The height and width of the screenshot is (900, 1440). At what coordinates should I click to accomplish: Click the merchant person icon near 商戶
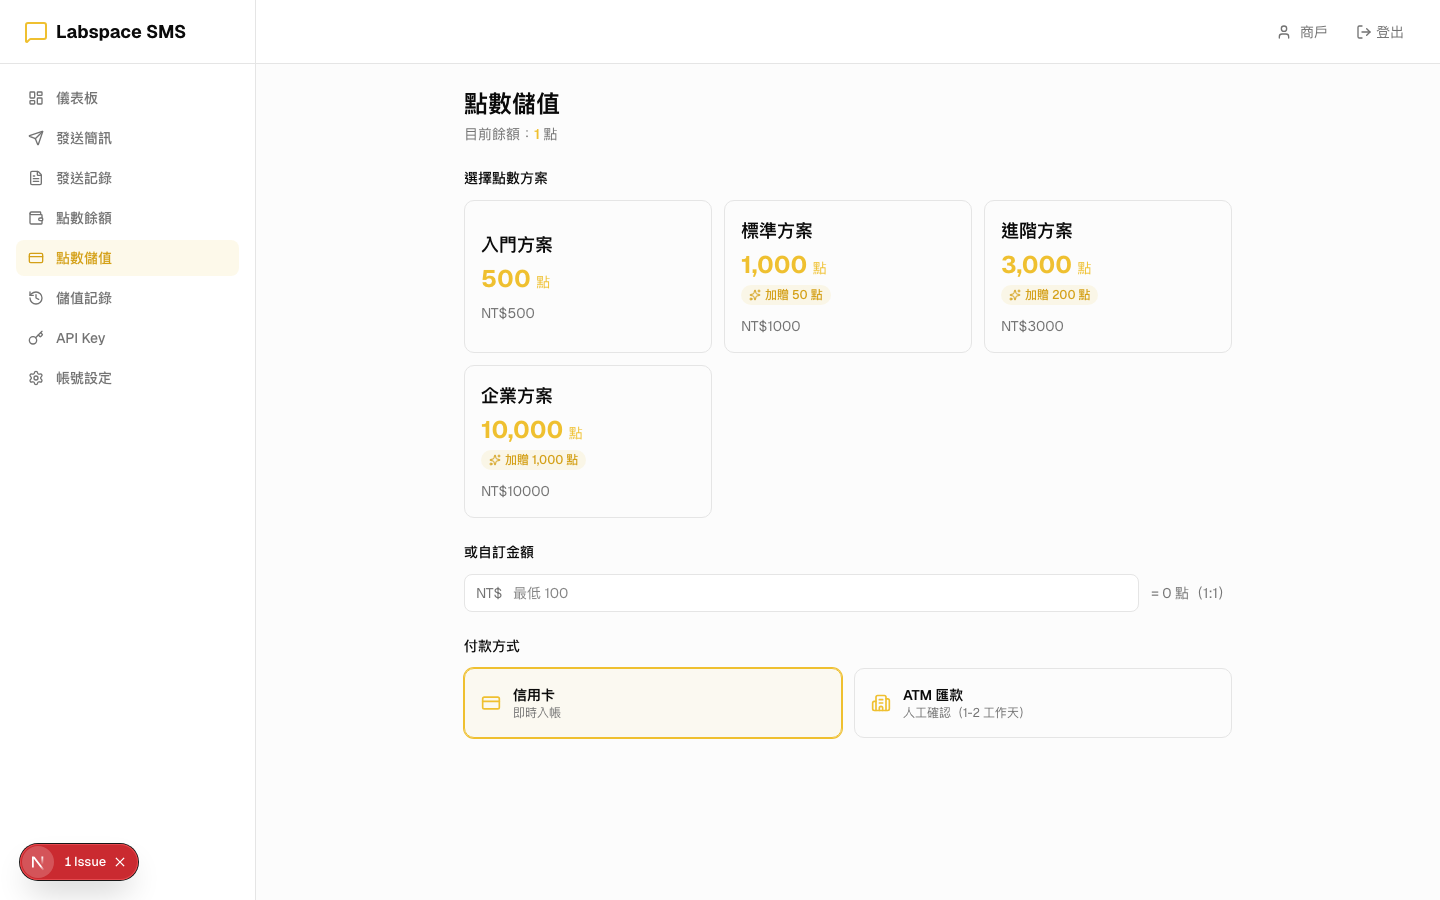click(1284, 32)
